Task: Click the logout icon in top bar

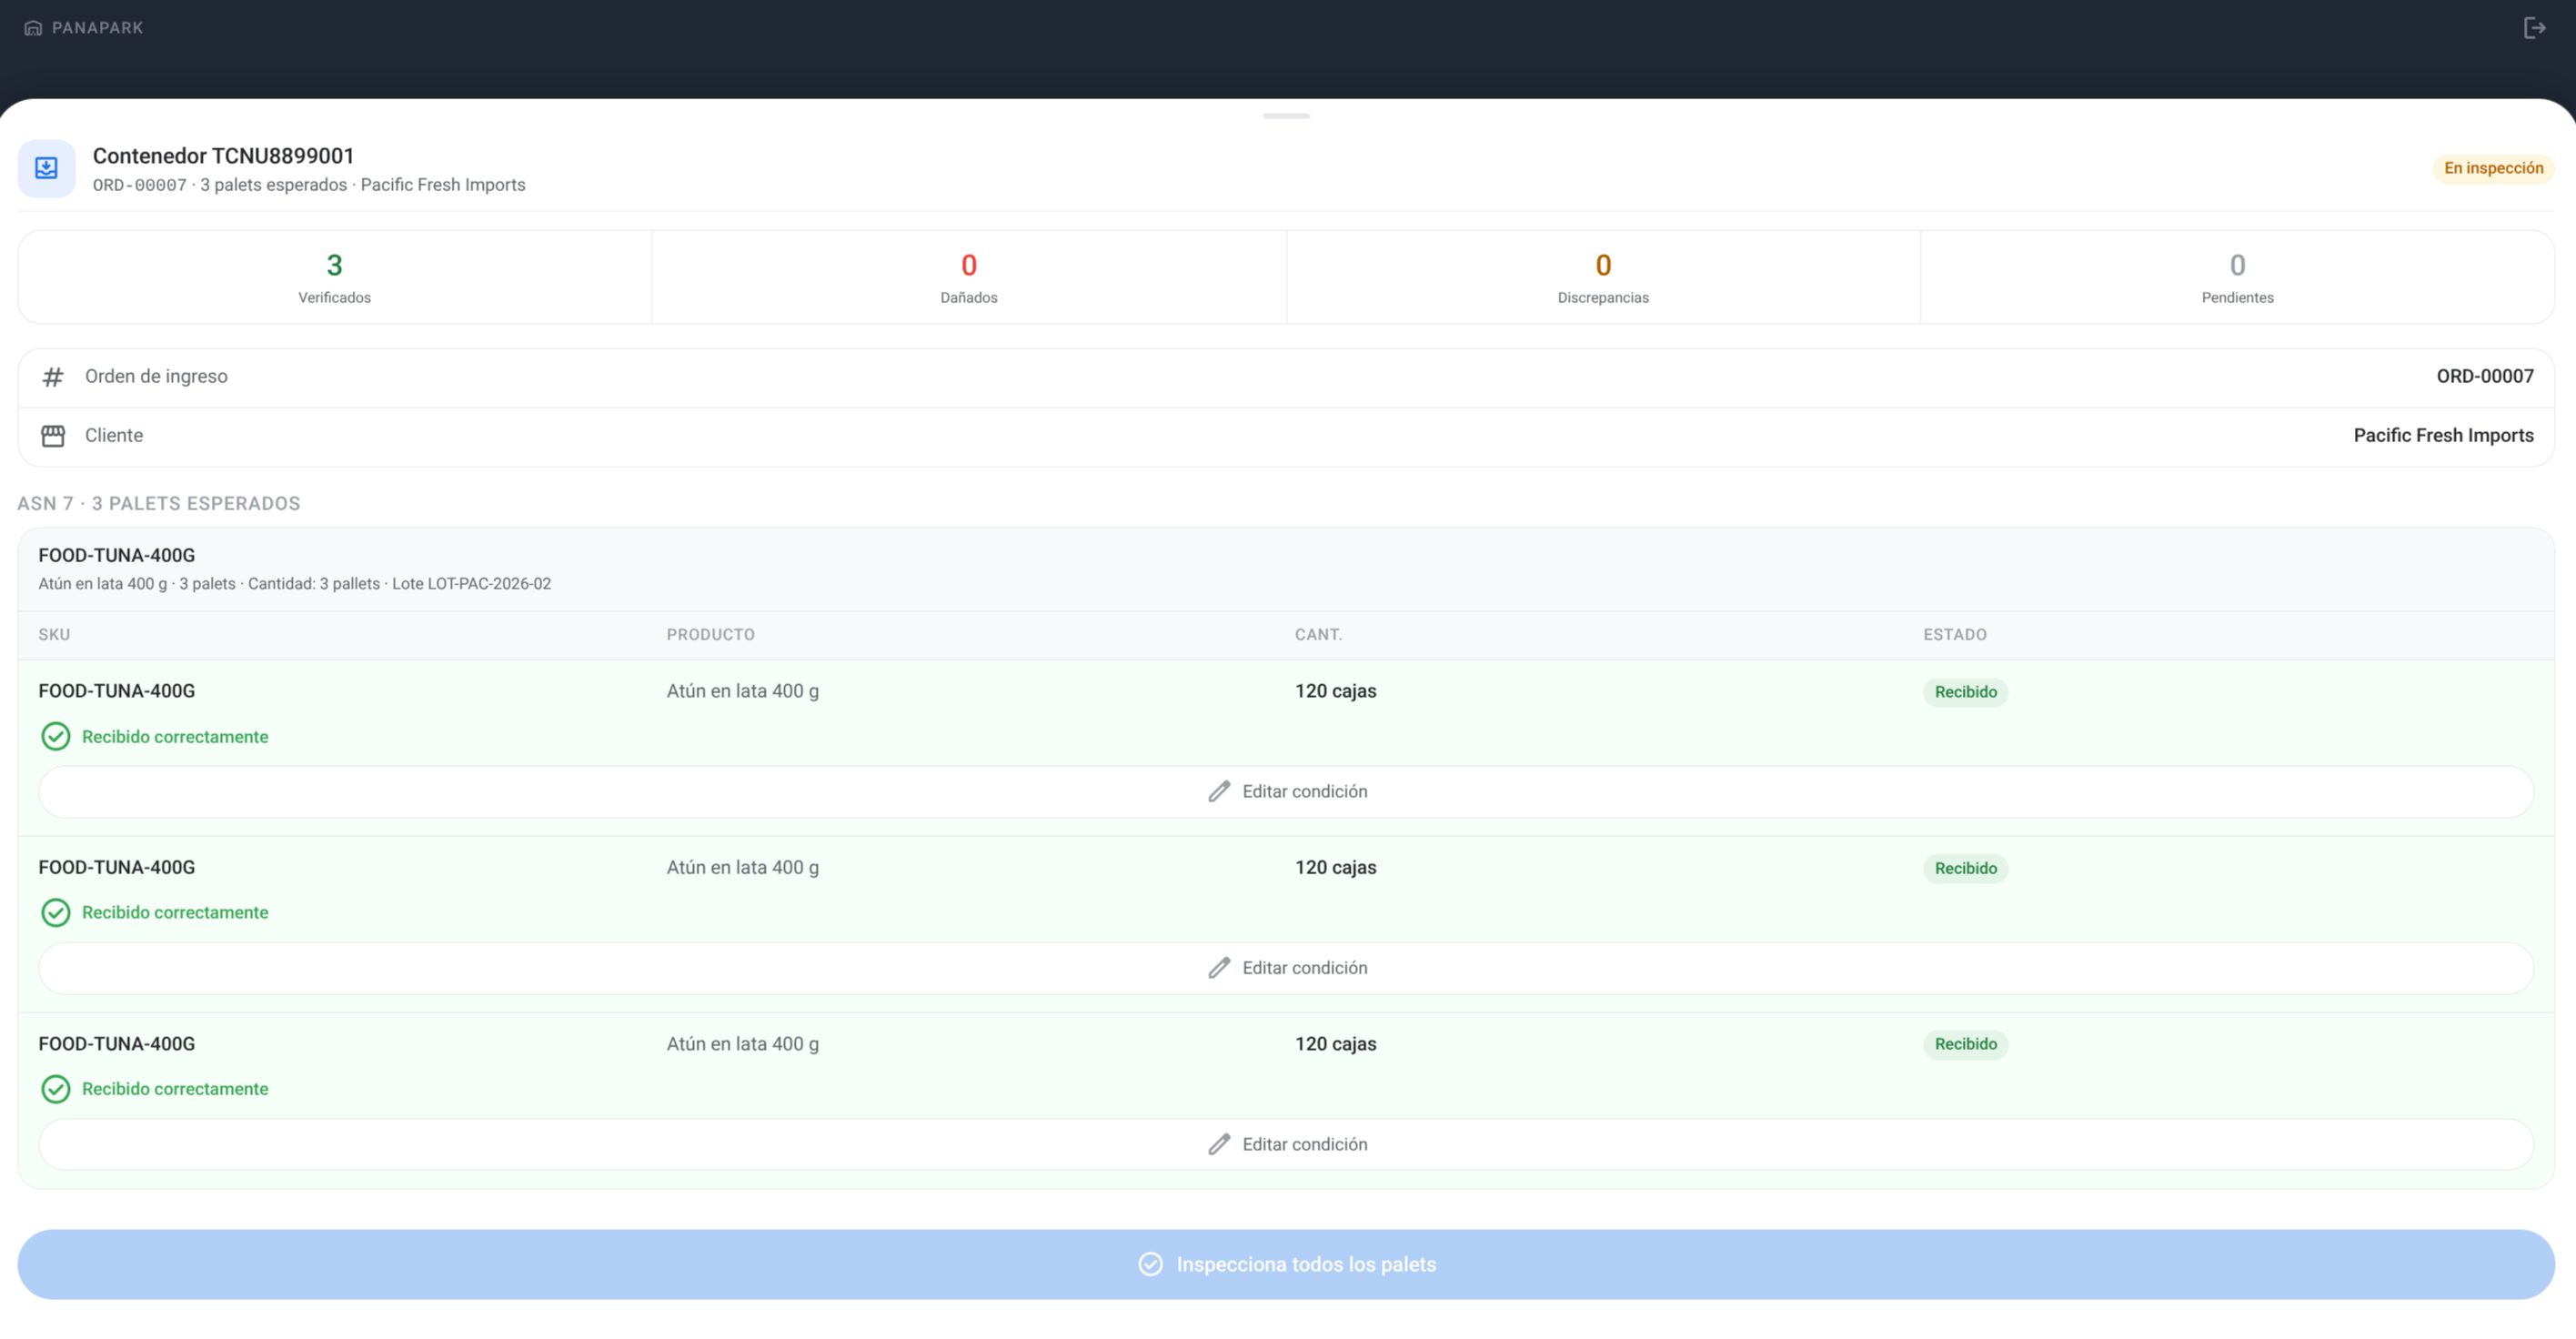Action: click(2534, 28)
